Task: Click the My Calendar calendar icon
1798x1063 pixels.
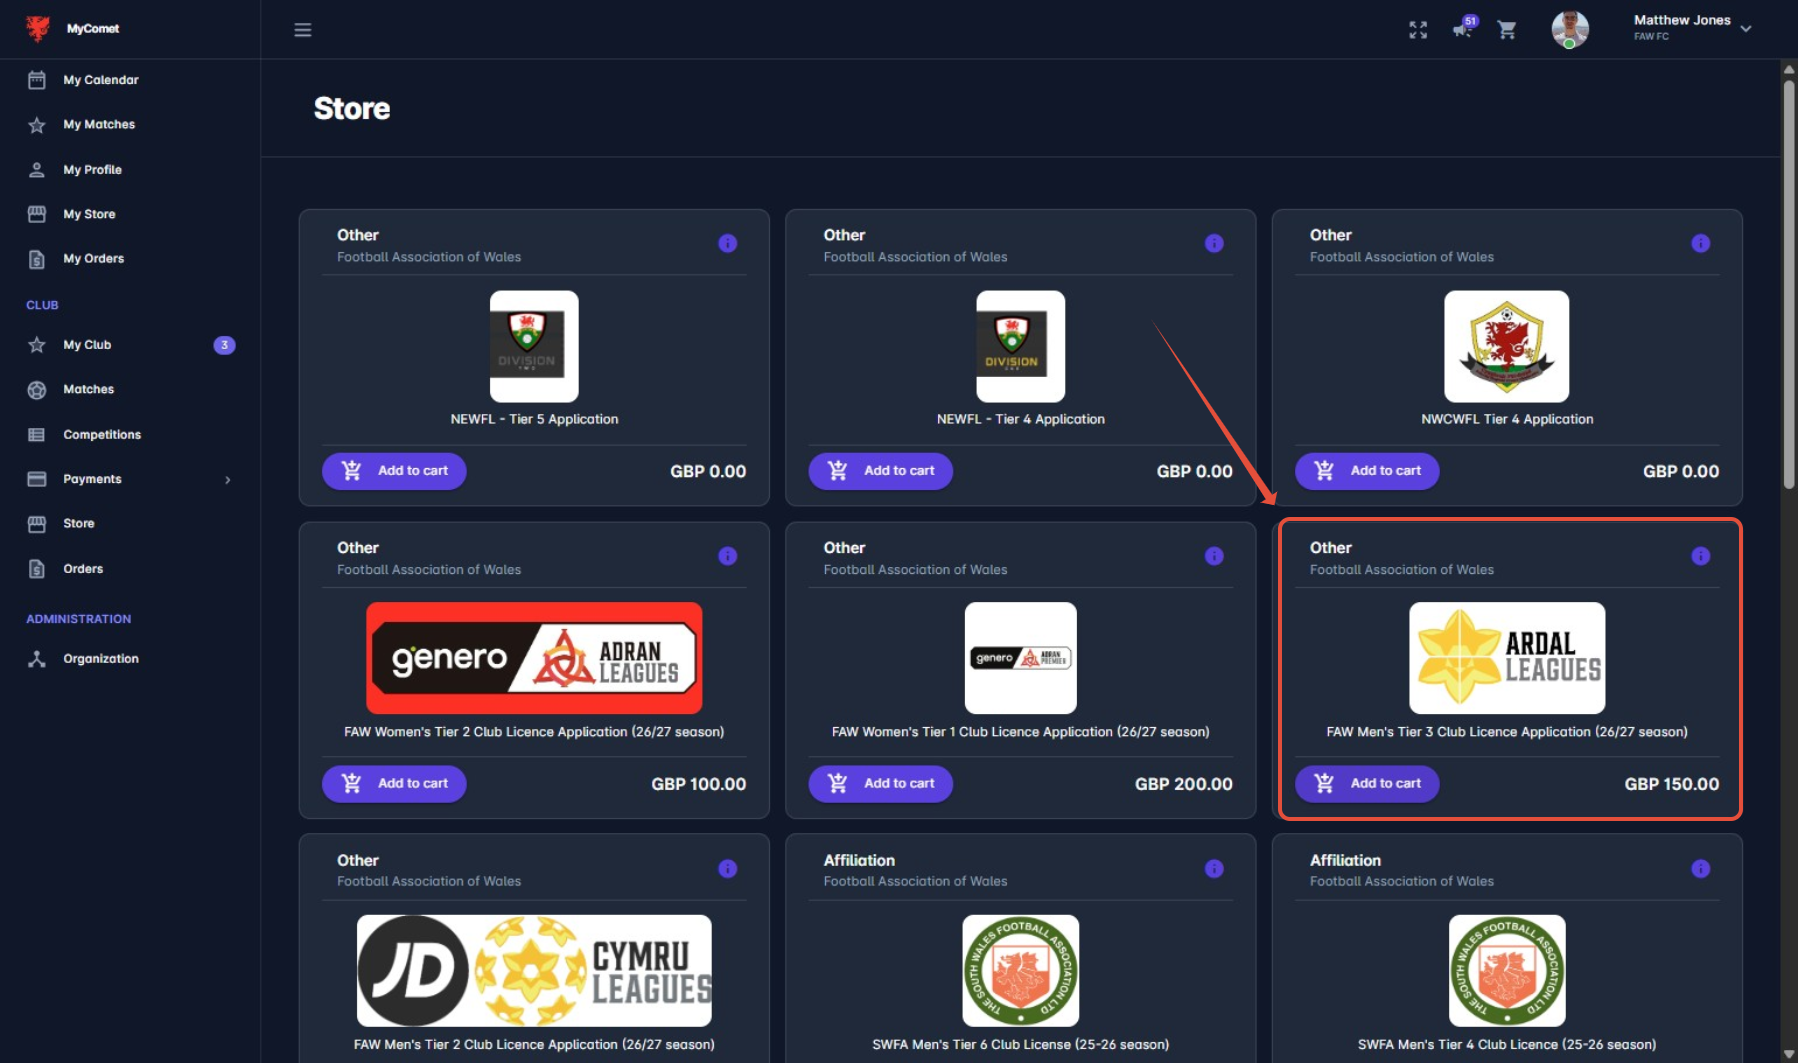Action: pos(37,80)
